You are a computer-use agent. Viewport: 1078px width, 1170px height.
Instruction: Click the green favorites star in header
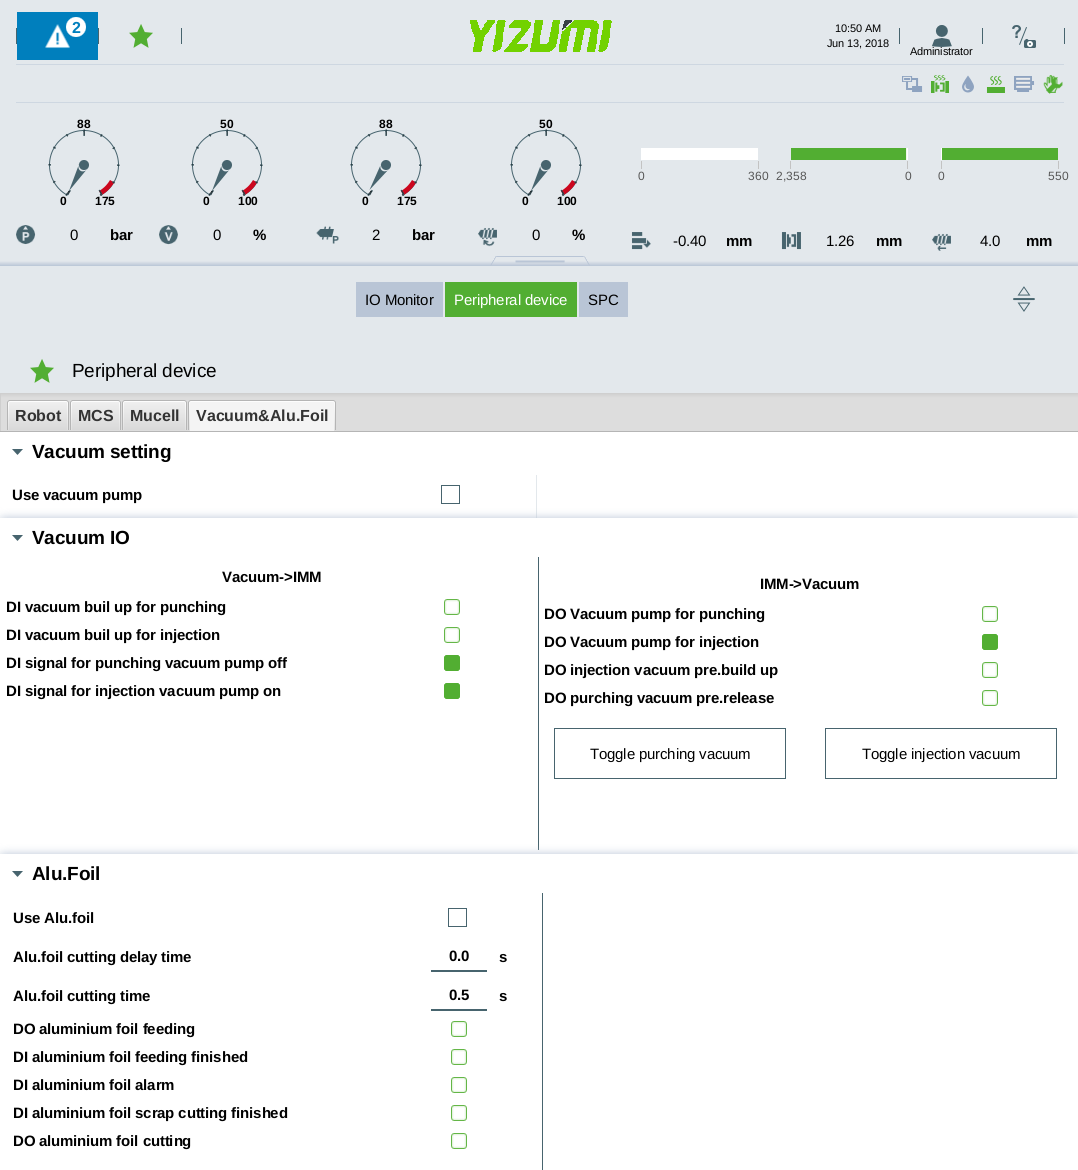tap(141, 37)
